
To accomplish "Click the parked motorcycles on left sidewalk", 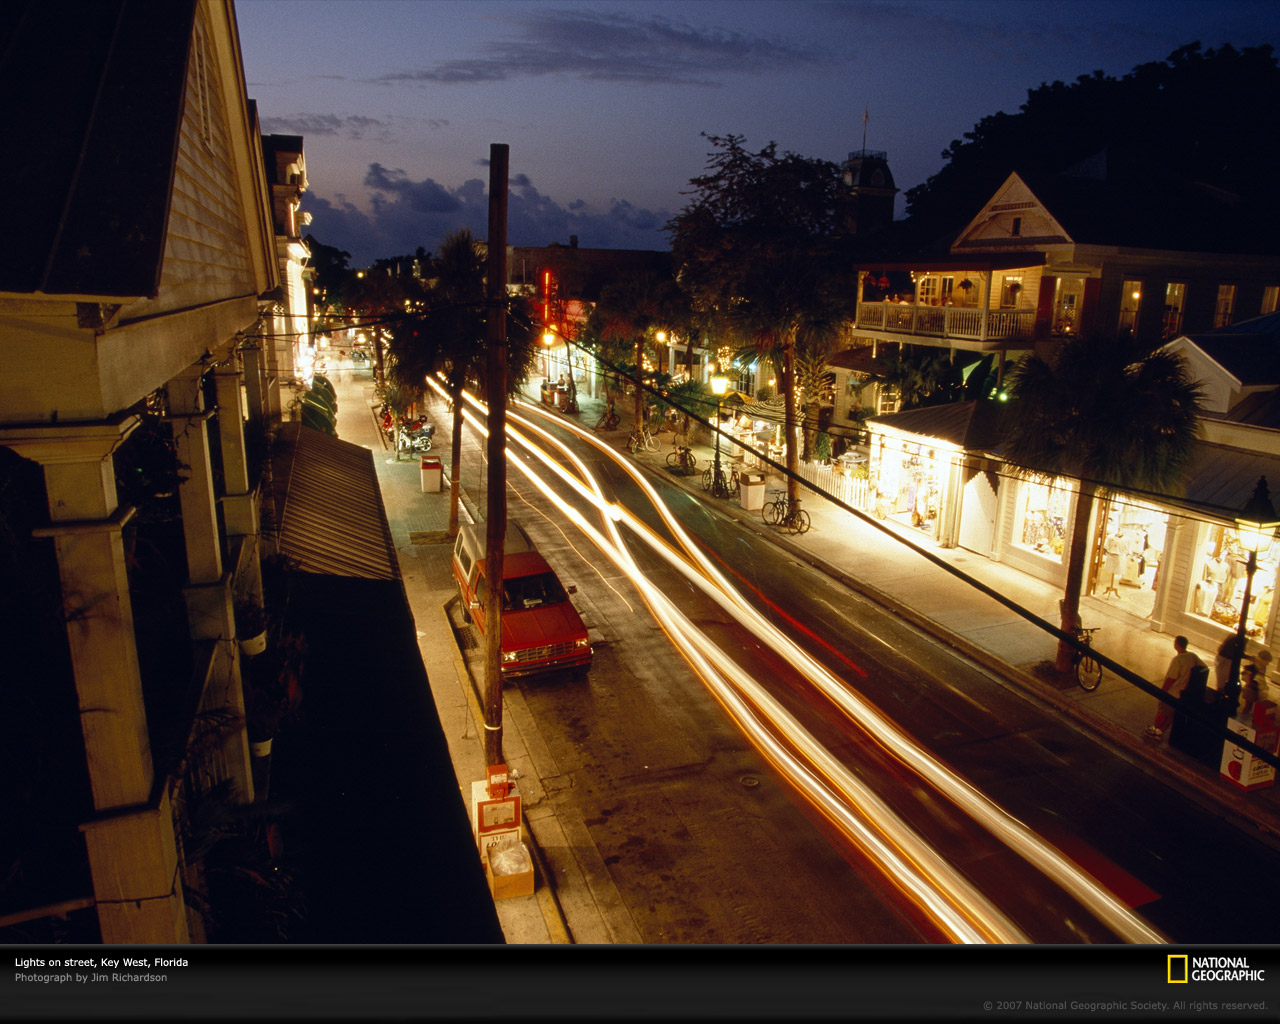I will [x=414, y=435].
